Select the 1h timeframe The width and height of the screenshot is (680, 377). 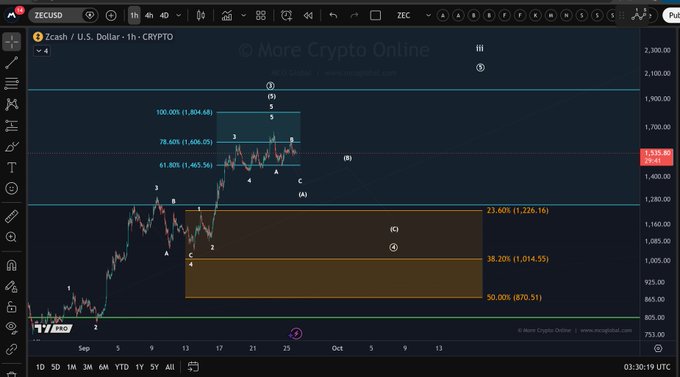coord(134,16)
